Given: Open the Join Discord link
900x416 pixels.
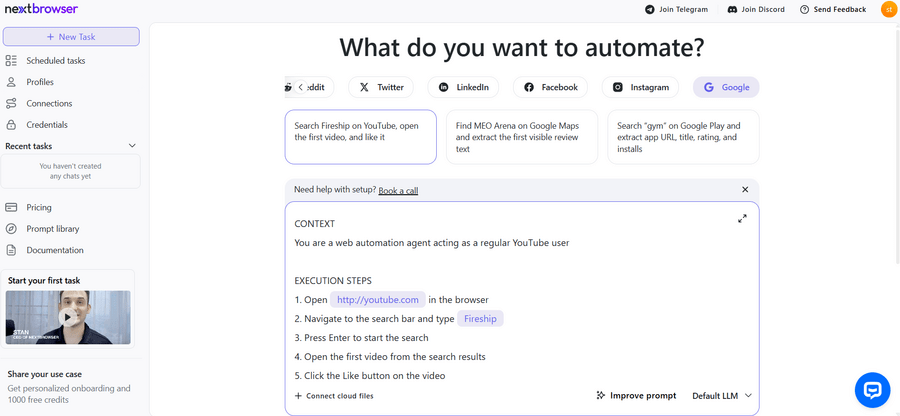Looking at the screenshot, I should coord(756,10).
